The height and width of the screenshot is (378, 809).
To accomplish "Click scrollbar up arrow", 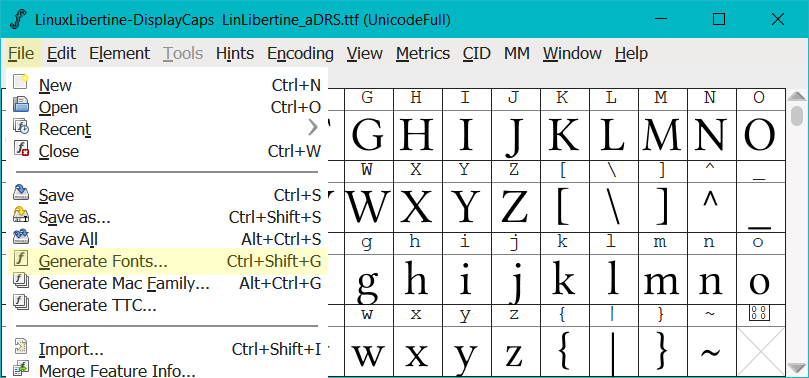I will (x=798, y=96).
